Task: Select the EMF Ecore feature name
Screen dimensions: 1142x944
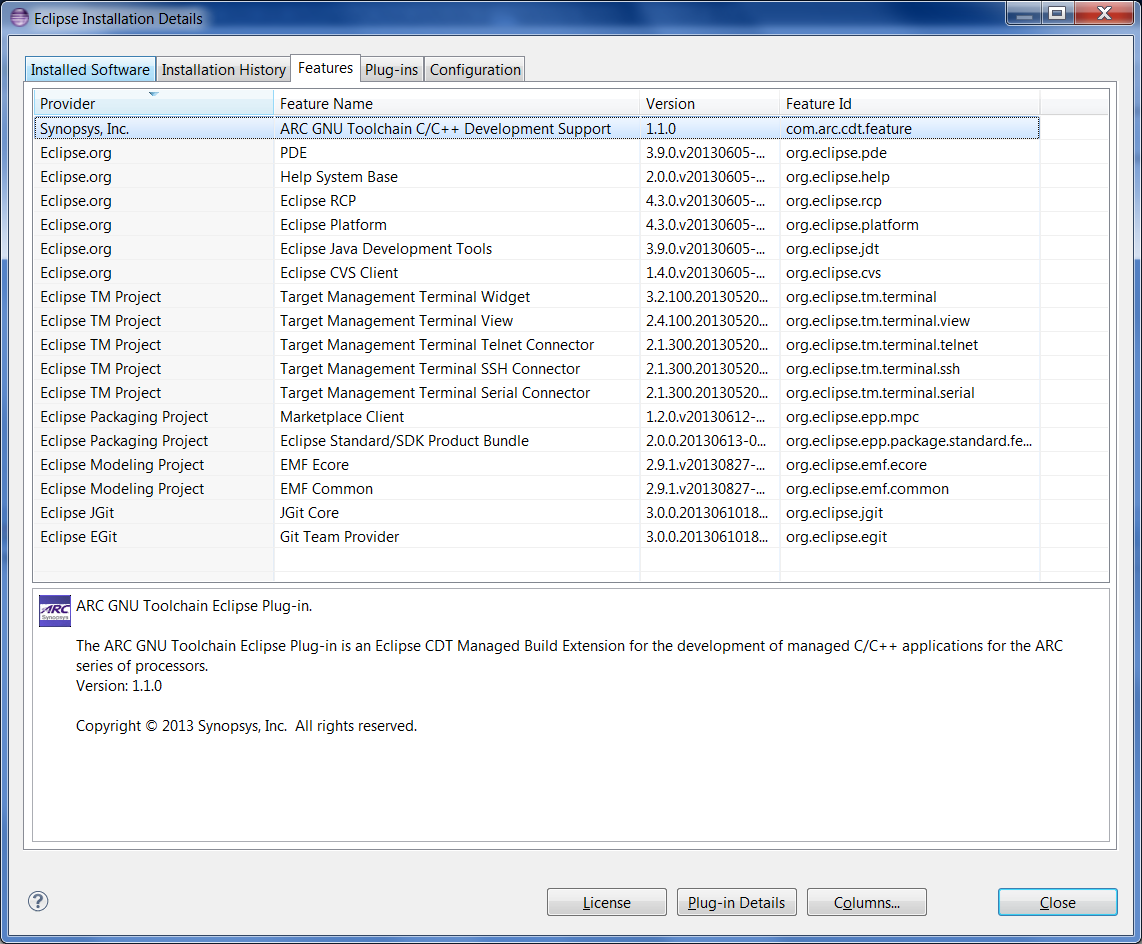Action: (315, 465)
